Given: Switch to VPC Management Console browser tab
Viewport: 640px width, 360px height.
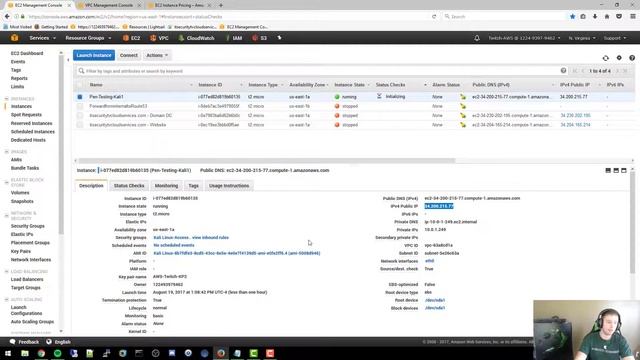Looking at the screenshot, I should coord(109,5).
